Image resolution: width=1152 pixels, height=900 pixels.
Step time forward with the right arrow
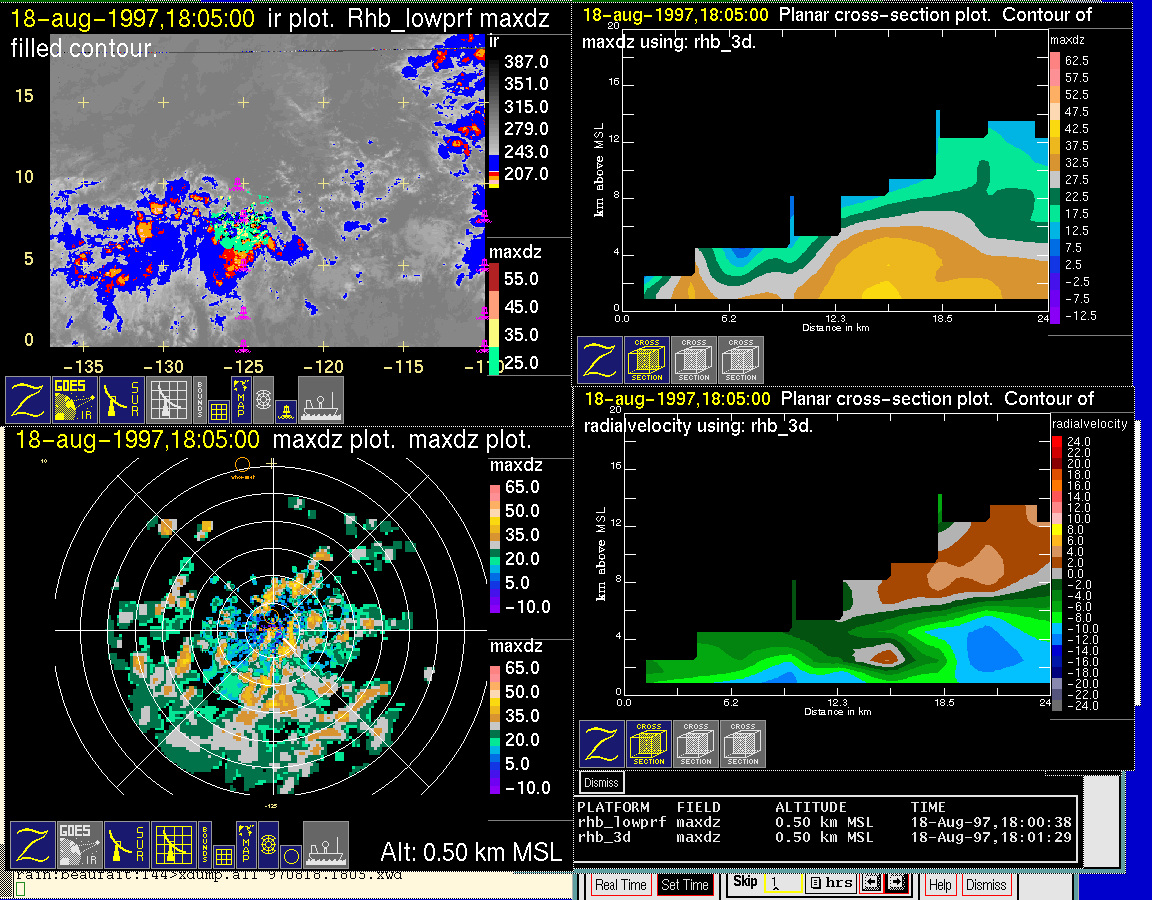coord(896,884)
